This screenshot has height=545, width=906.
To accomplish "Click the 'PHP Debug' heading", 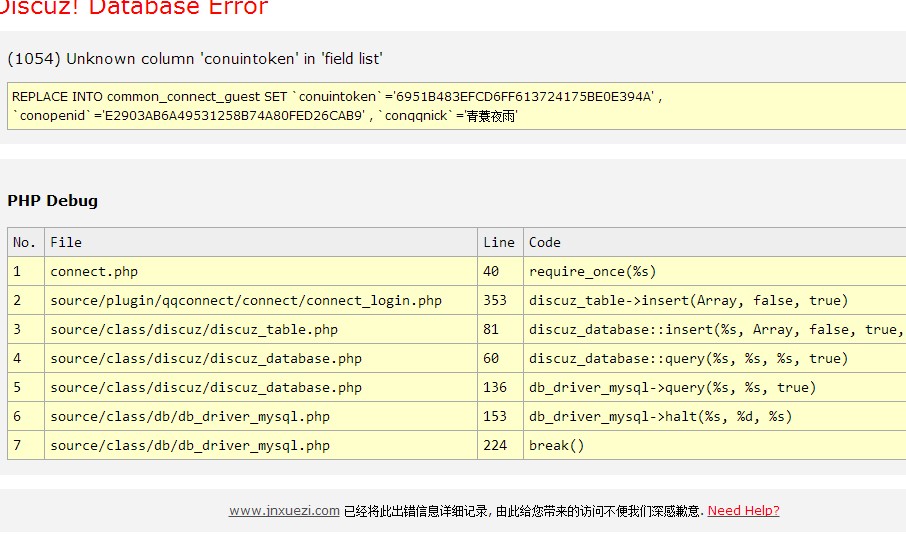I will (x=53, y=201).
